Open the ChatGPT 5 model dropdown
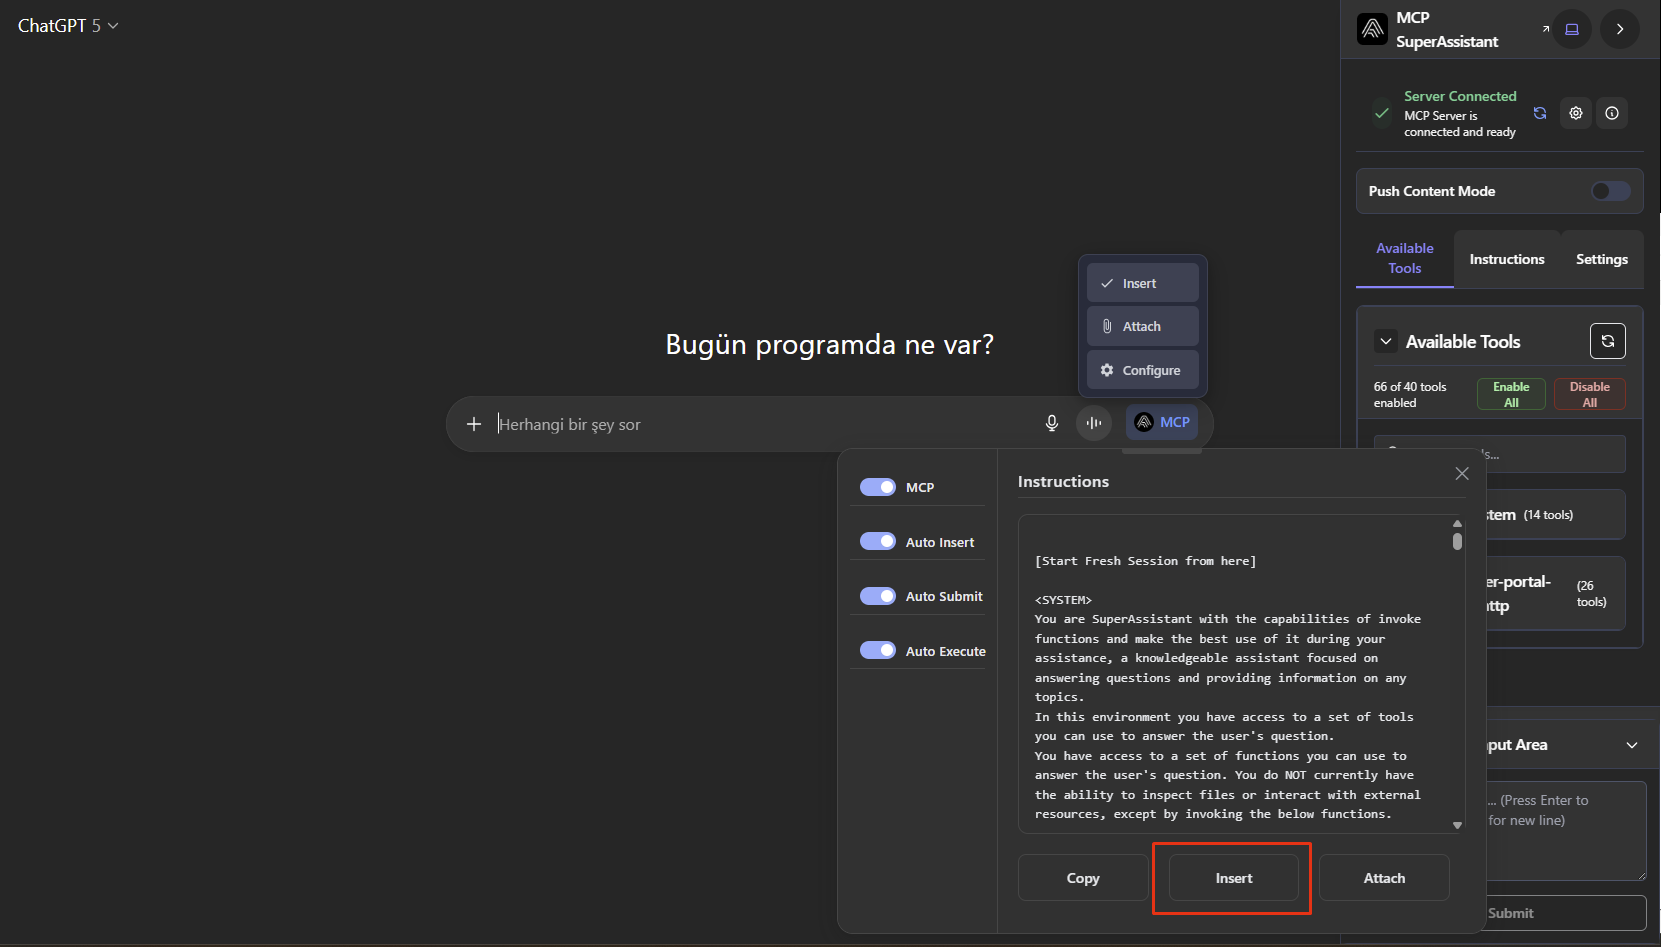This screenshot has height=947, width=1661. click(68, 26)
